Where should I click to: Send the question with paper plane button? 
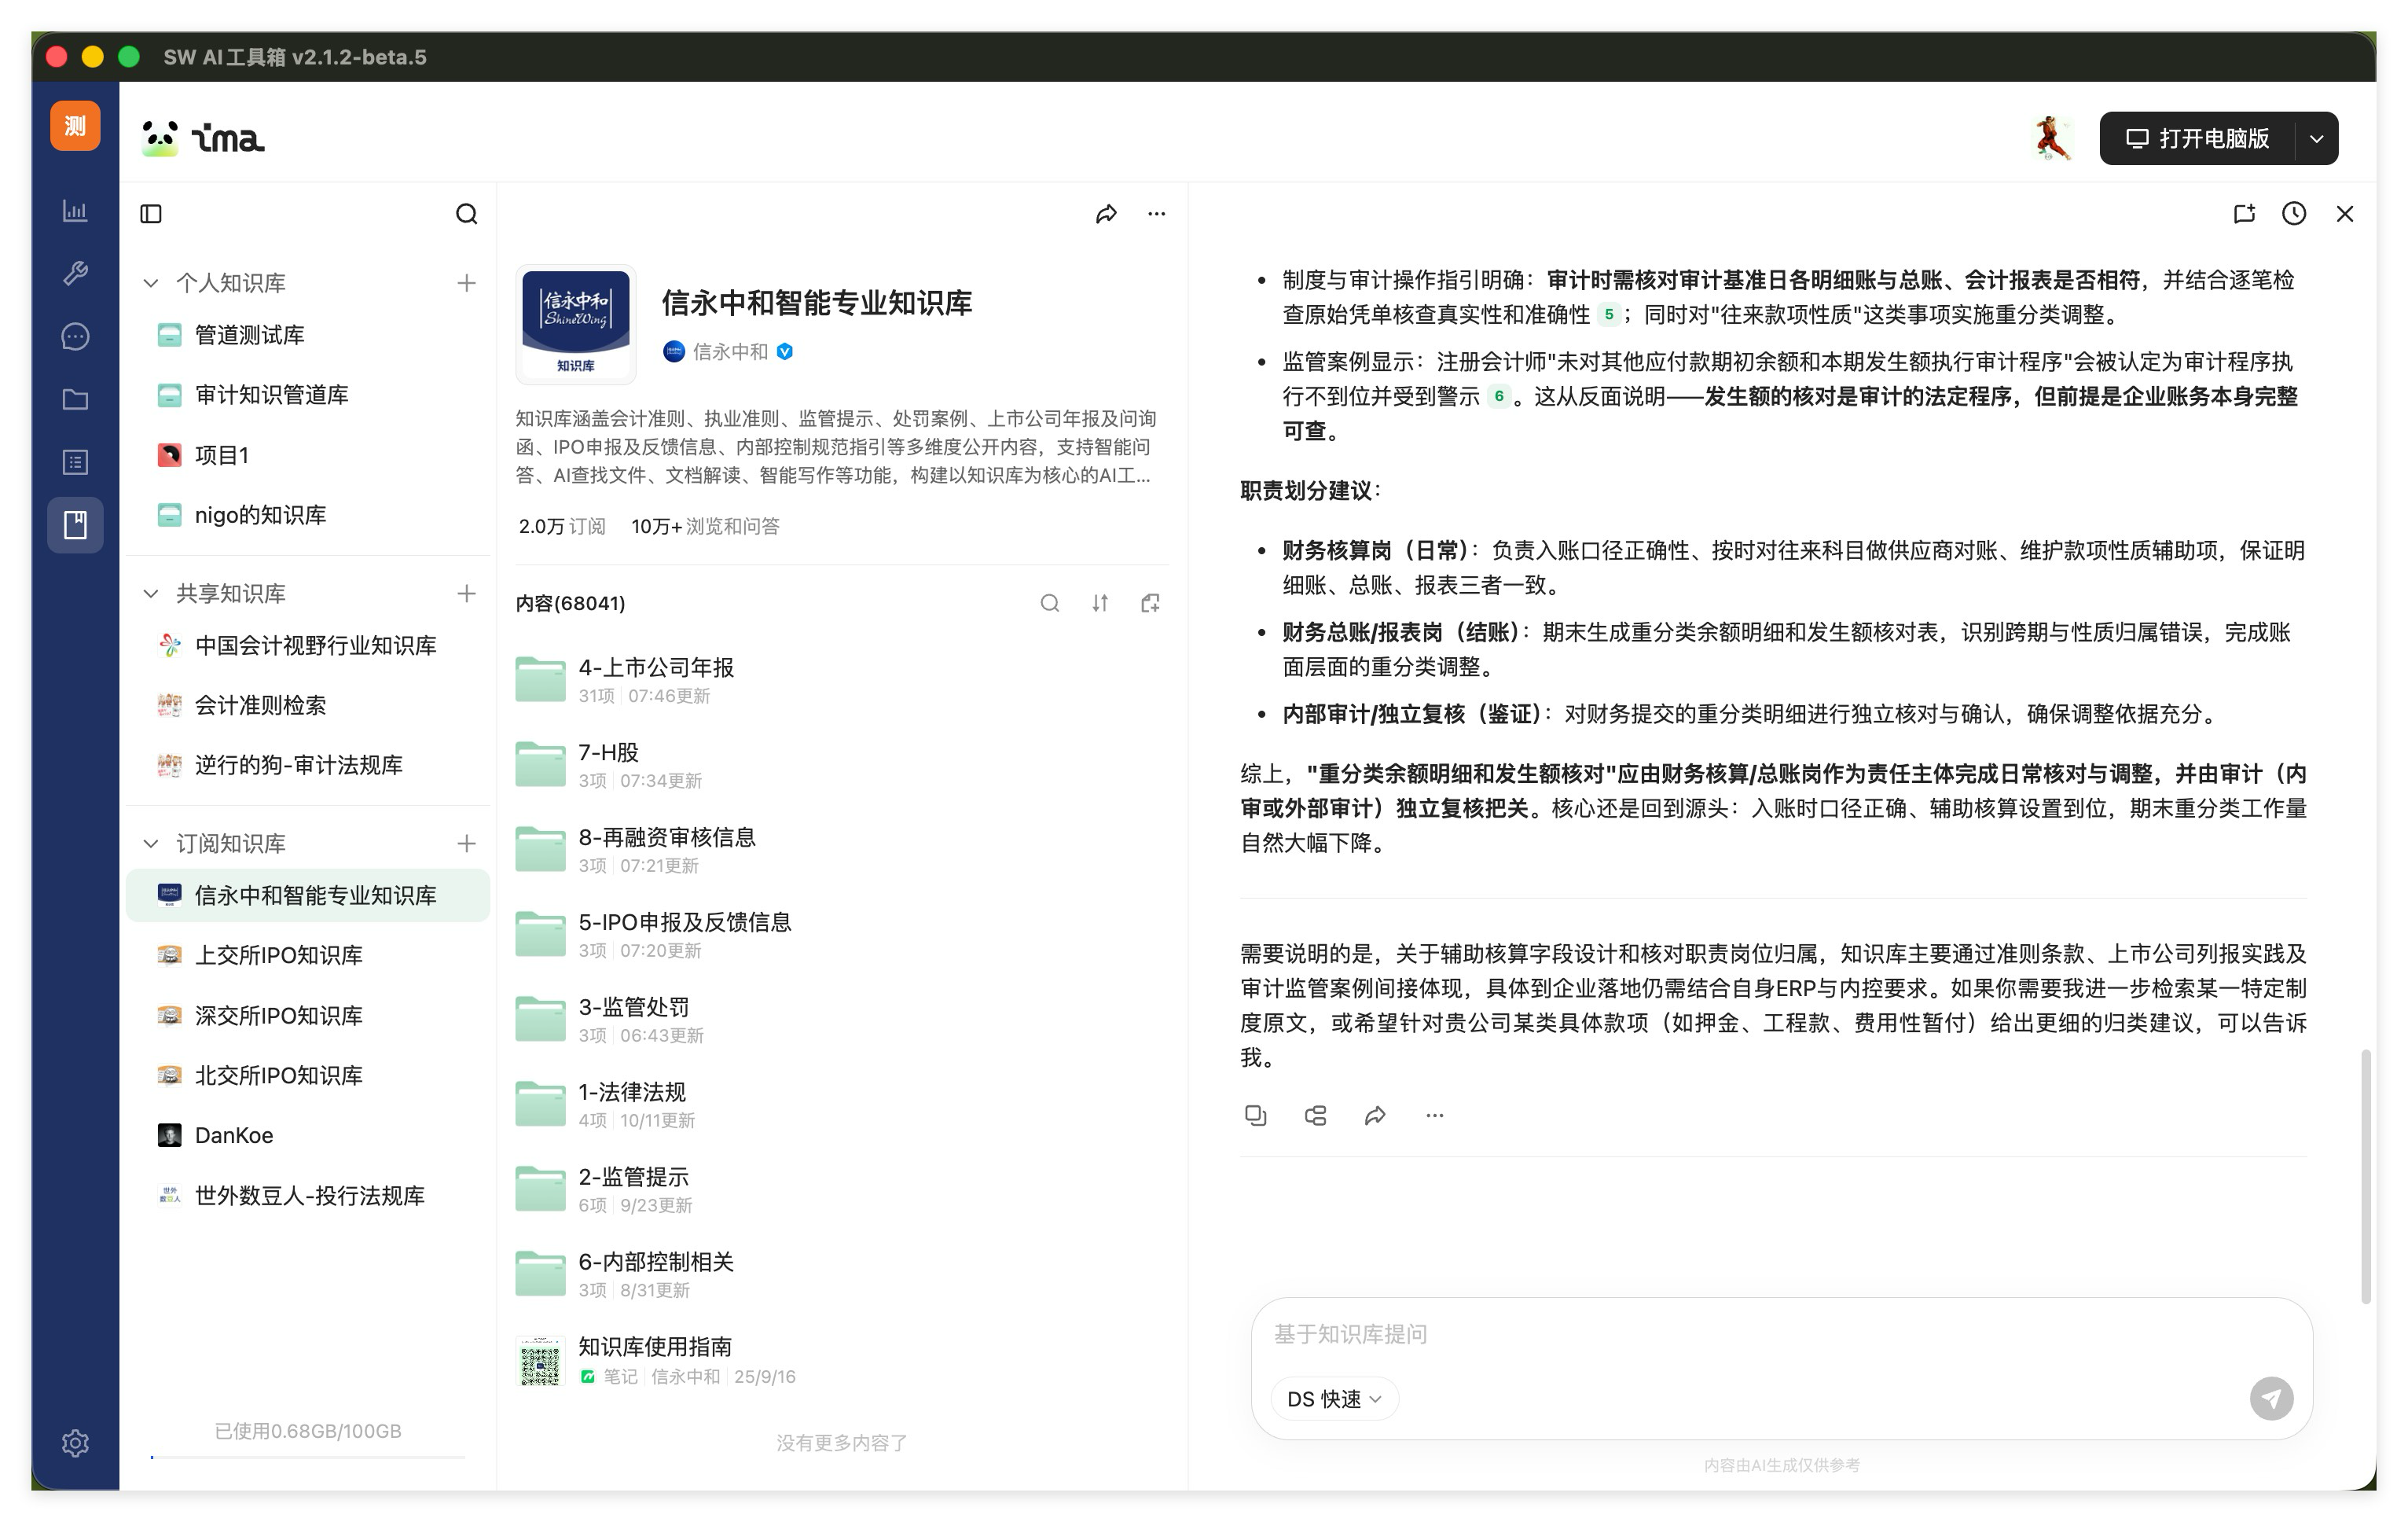2271,1398
